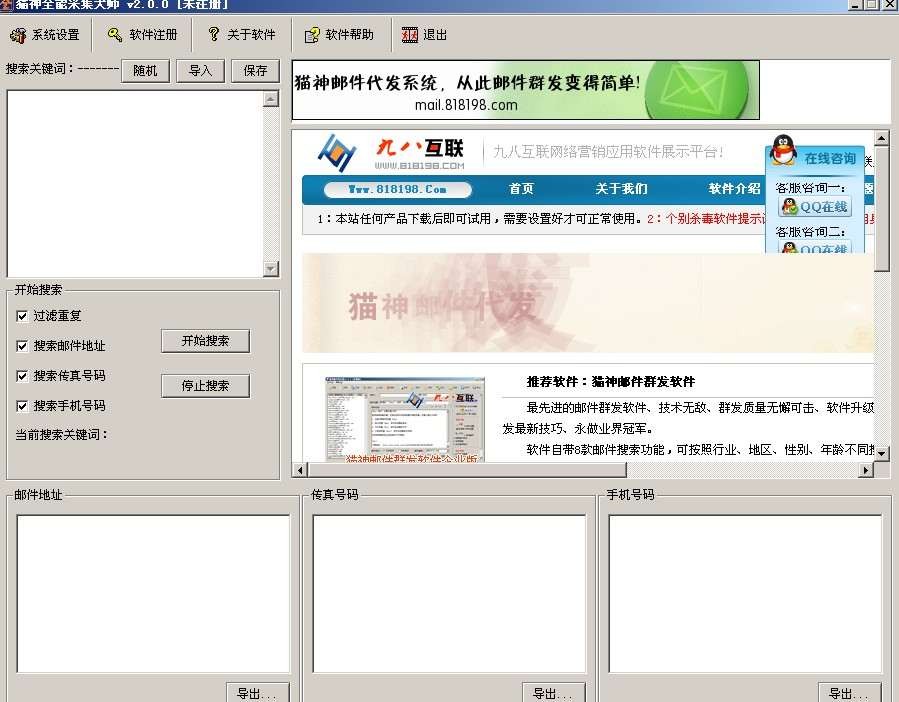899x702 pixels.
Task: Click the key icon for 软件注册
Action: pos(115,35)
